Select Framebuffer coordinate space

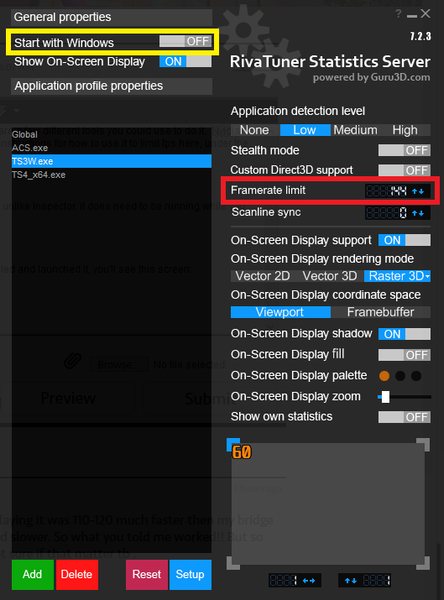click(381, 312)
